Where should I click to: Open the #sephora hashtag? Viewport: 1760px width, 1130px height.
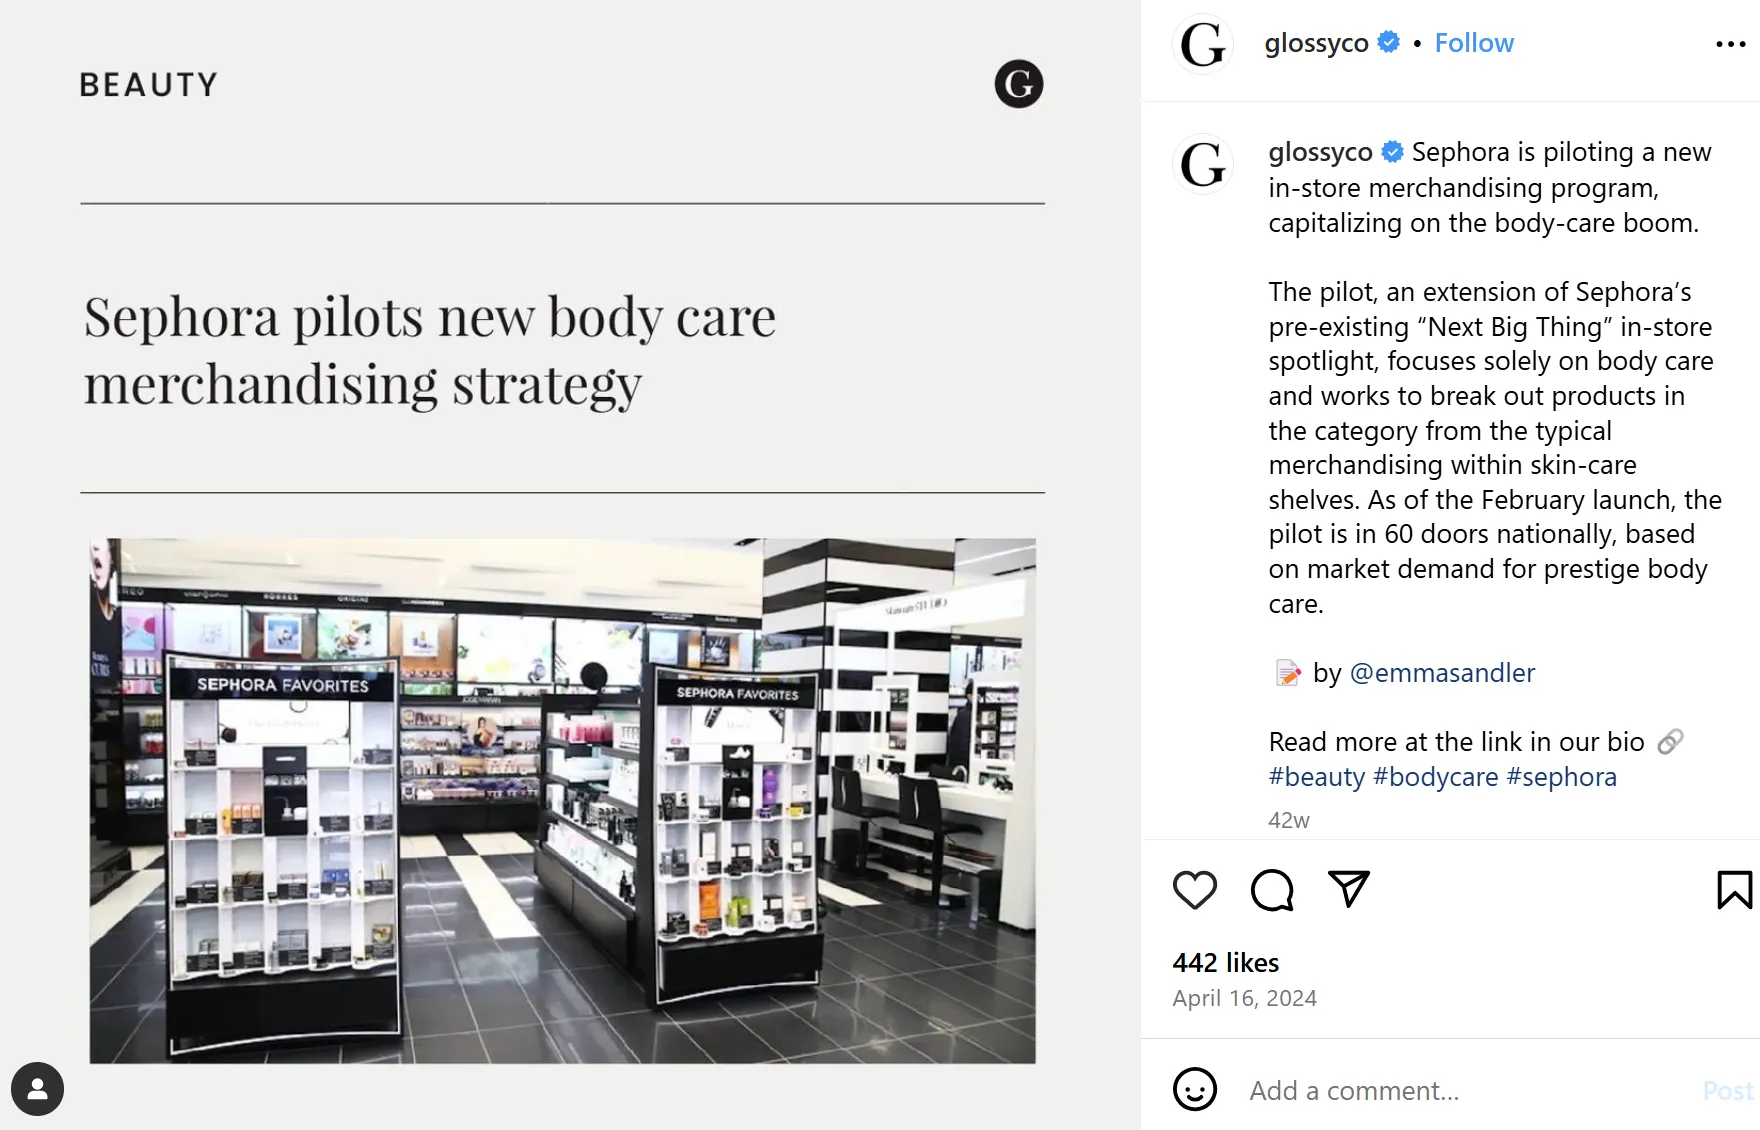(1564, 776)
